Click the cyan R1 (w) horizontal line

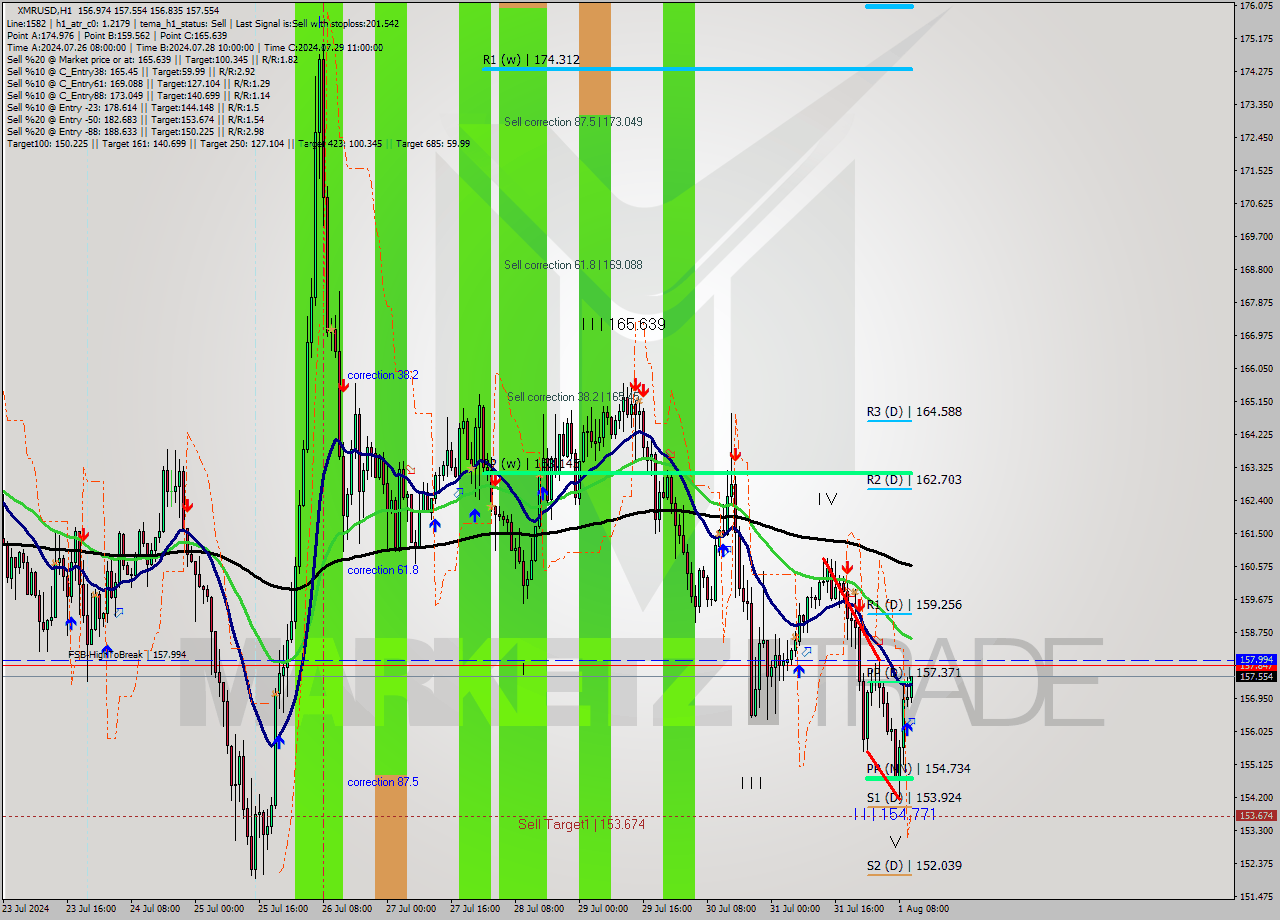[697, 69]
